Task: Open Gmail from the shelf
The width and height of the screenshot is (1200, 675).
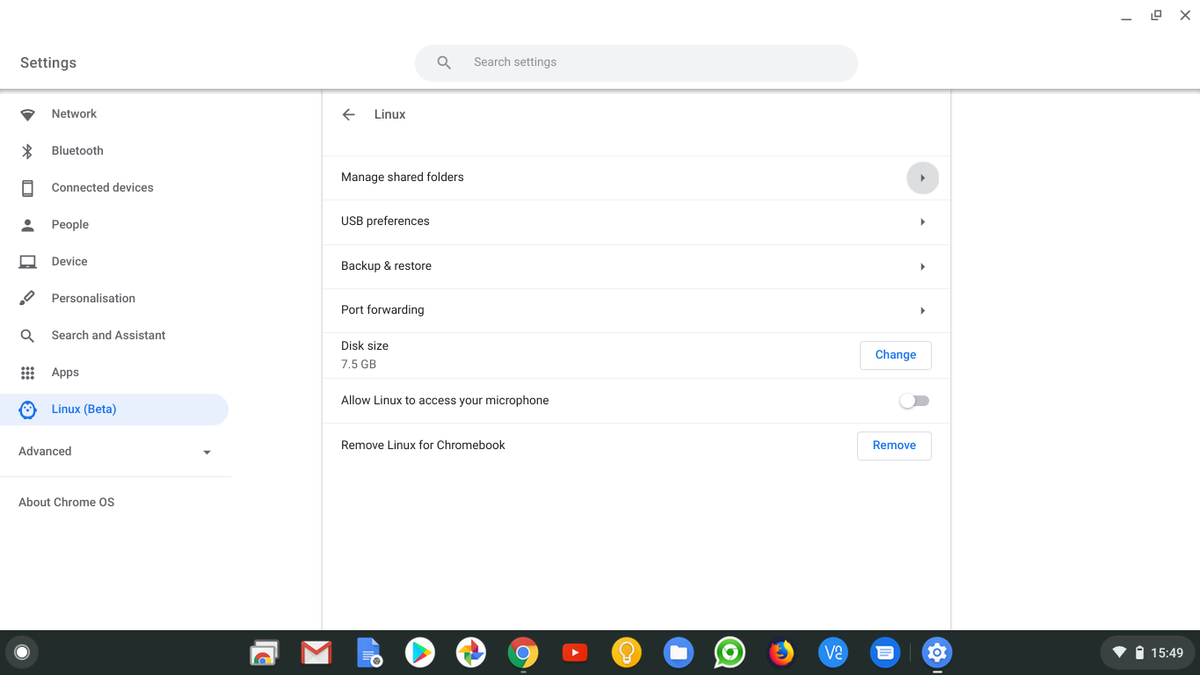Action: 316,652
